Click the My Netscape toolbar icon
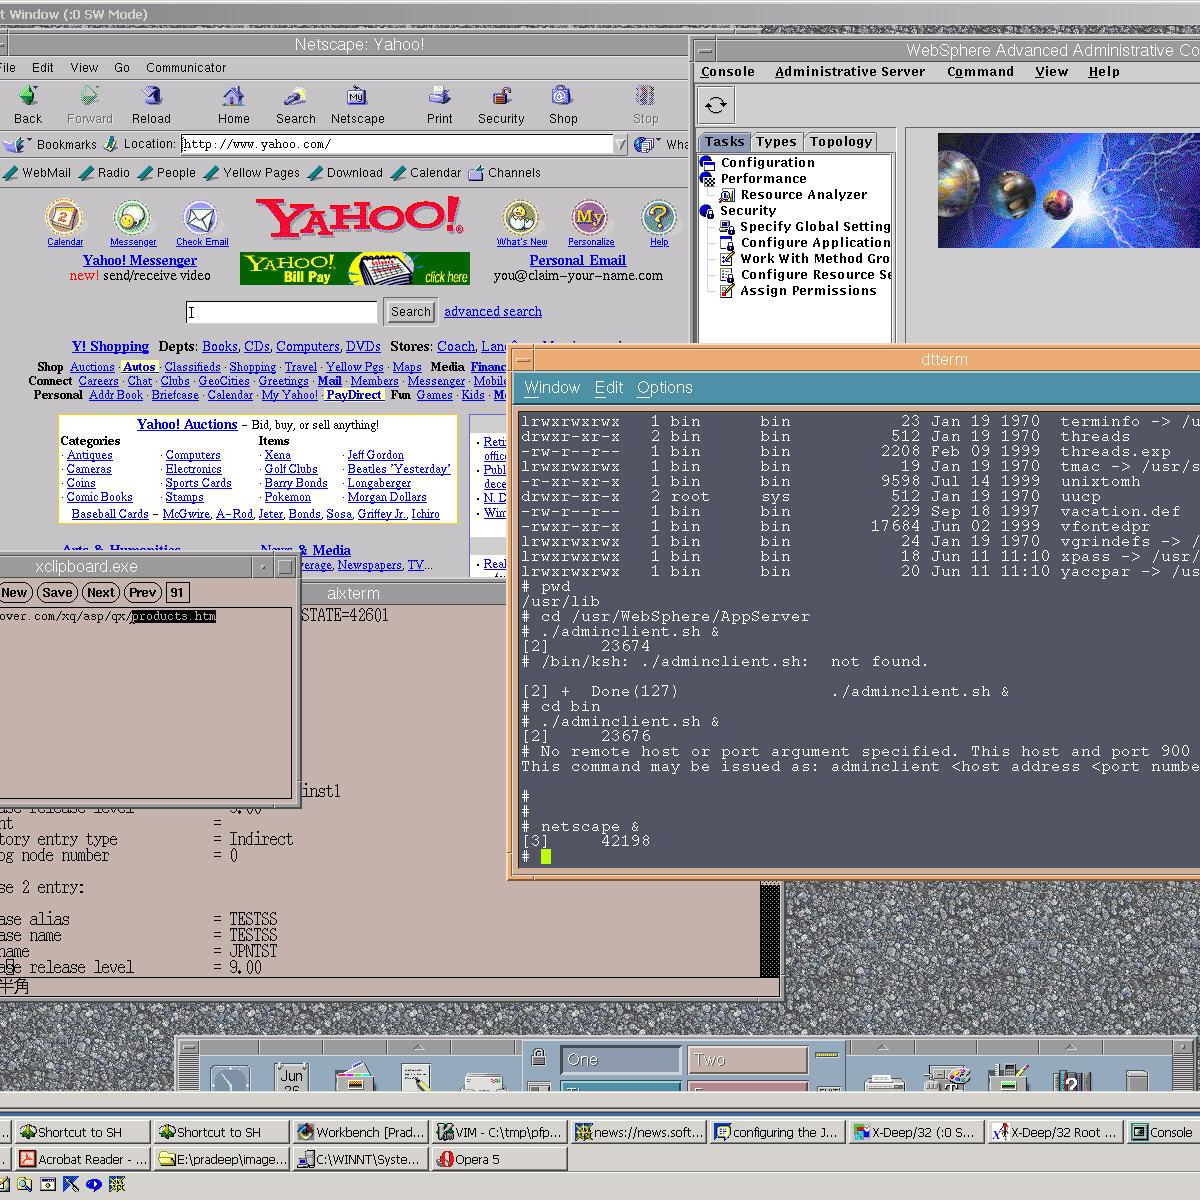 pos(357,96)
